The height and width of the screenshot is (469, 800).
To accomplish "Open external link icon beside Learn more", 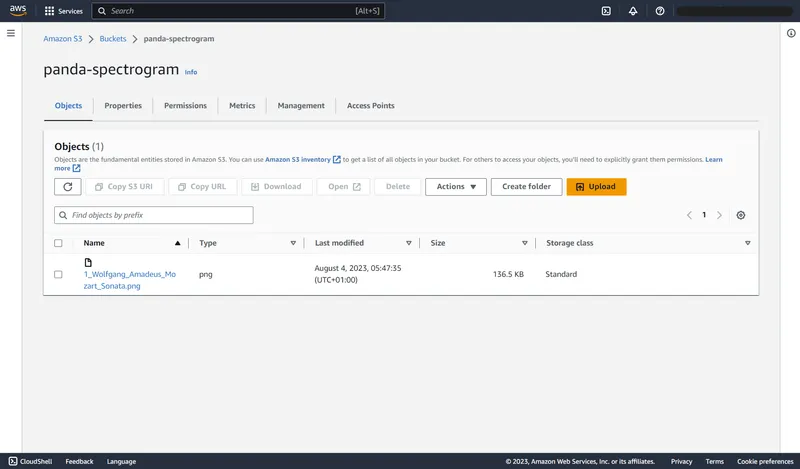I will pyautogui.click(x=77, y=168).
